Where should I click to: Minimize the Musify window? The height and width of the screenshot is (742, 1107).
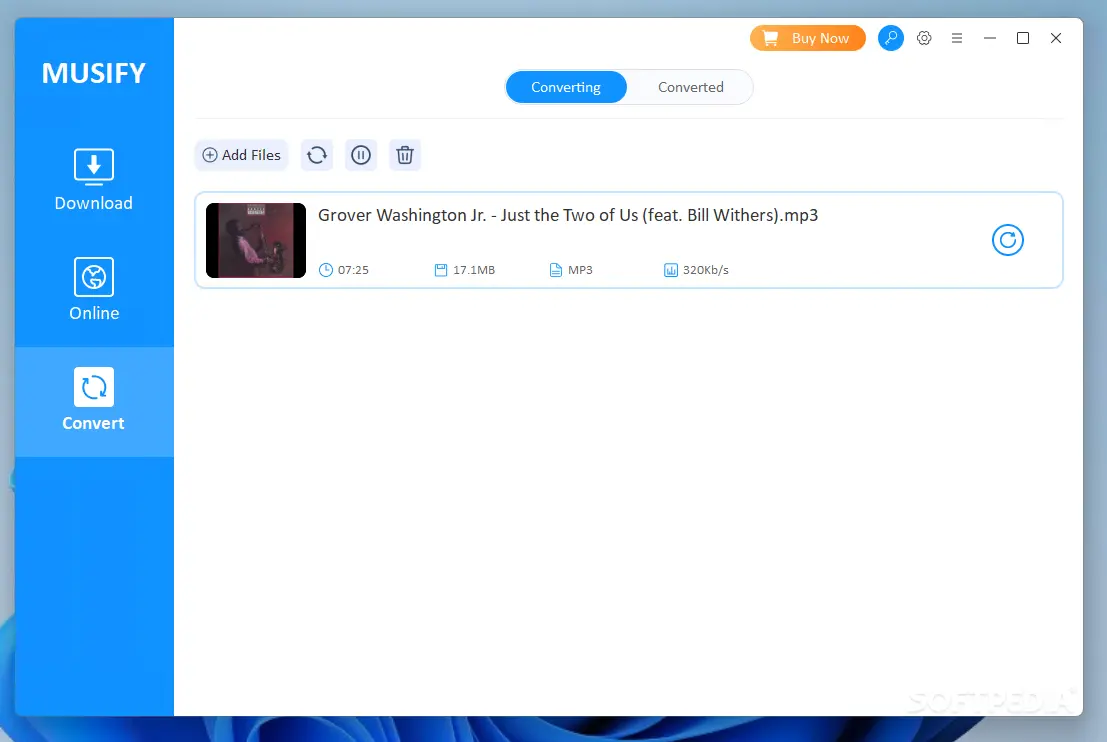tap(990, 38)
